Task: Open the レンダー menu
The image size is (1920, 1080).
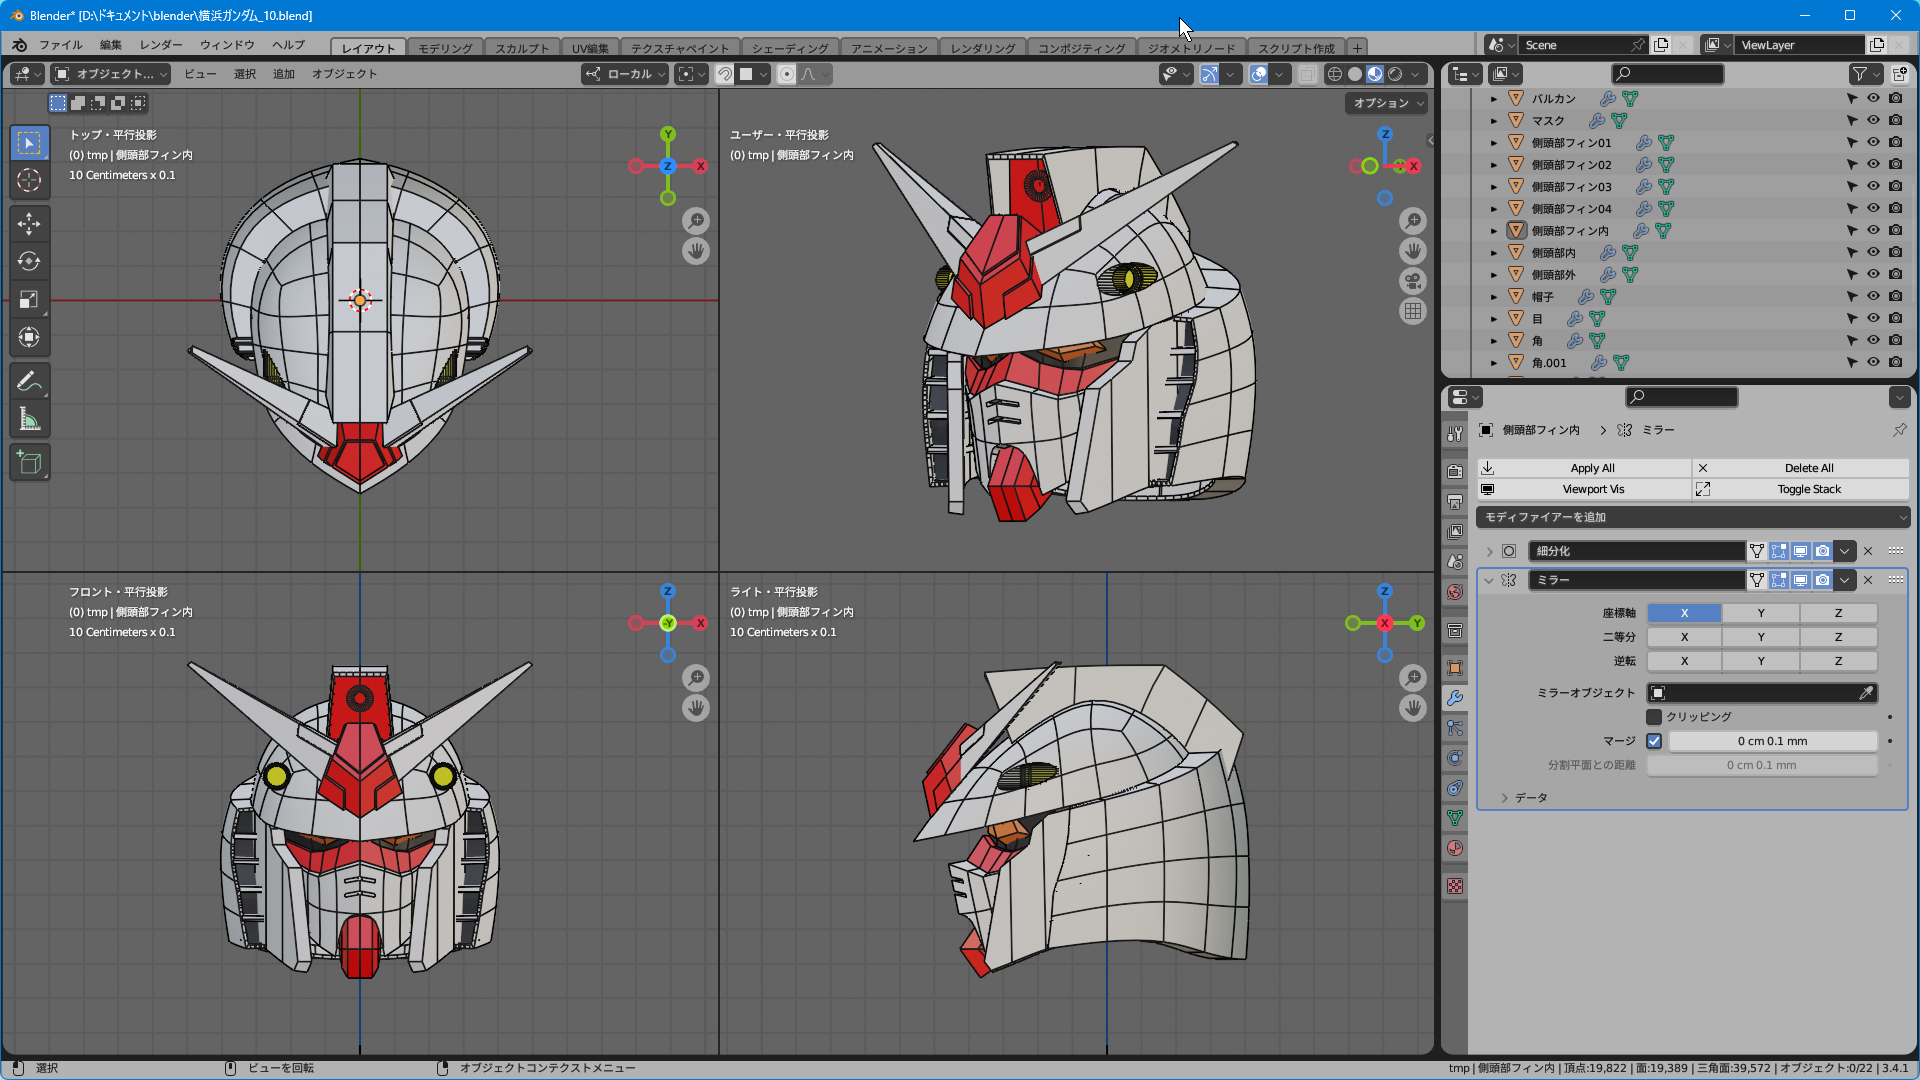Action: coord(161,45)
